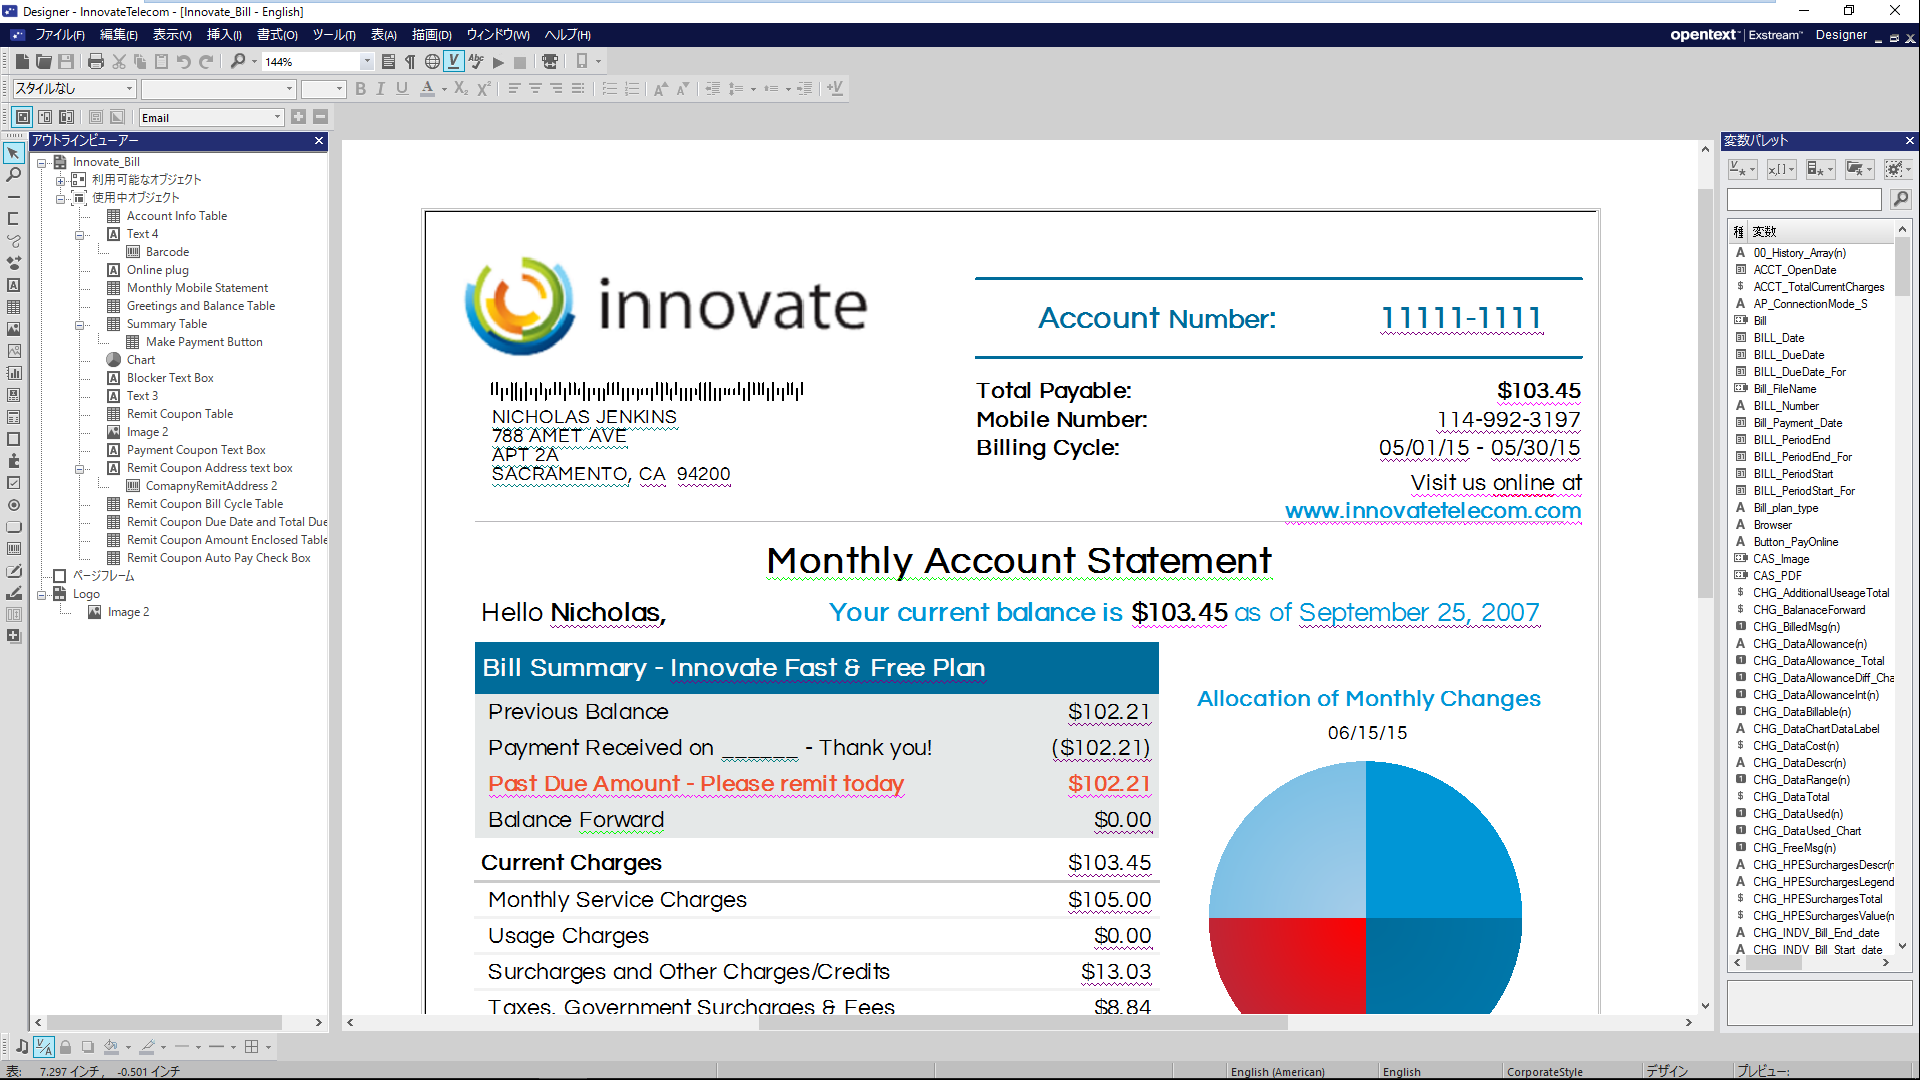Image resolution: width=1920 pixels, height=1080 pixels.
Task: Select the text box (A) drawing tool
Action: (x=14, y=285)
